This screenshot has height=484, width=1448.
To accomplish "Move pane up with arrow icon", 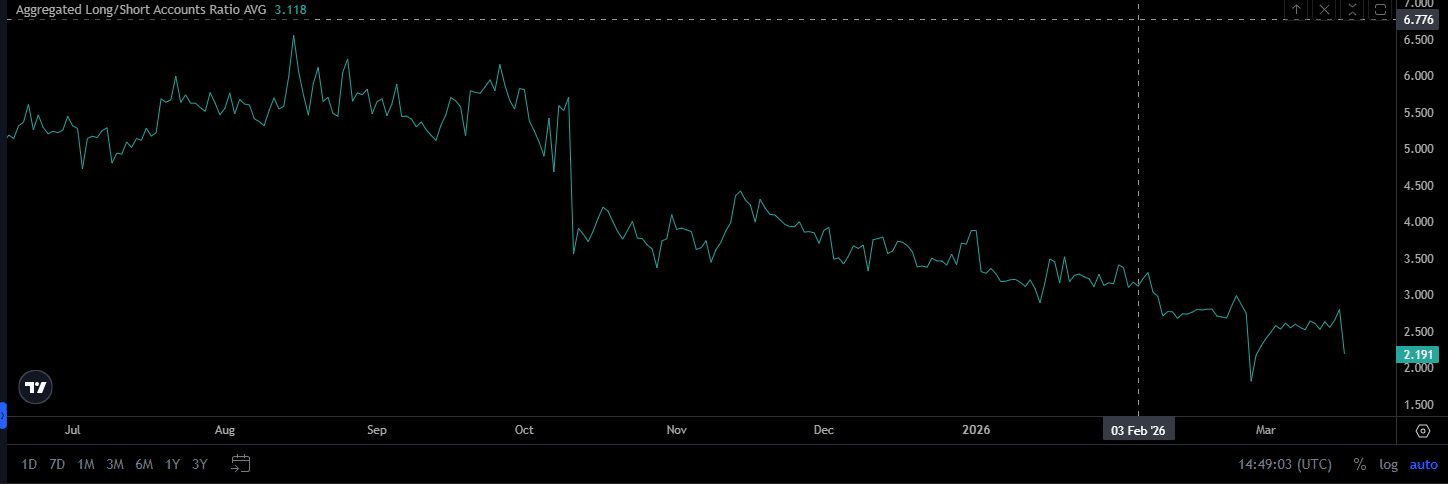I will click(x=1297, y=9).
